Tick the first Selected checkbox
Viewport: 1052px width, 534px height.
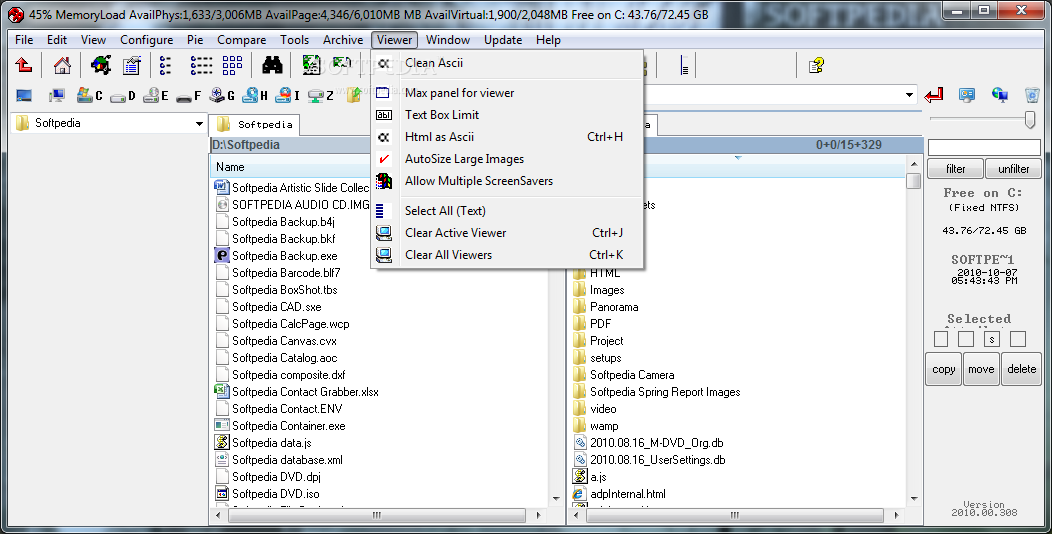[x=941, y=339]
